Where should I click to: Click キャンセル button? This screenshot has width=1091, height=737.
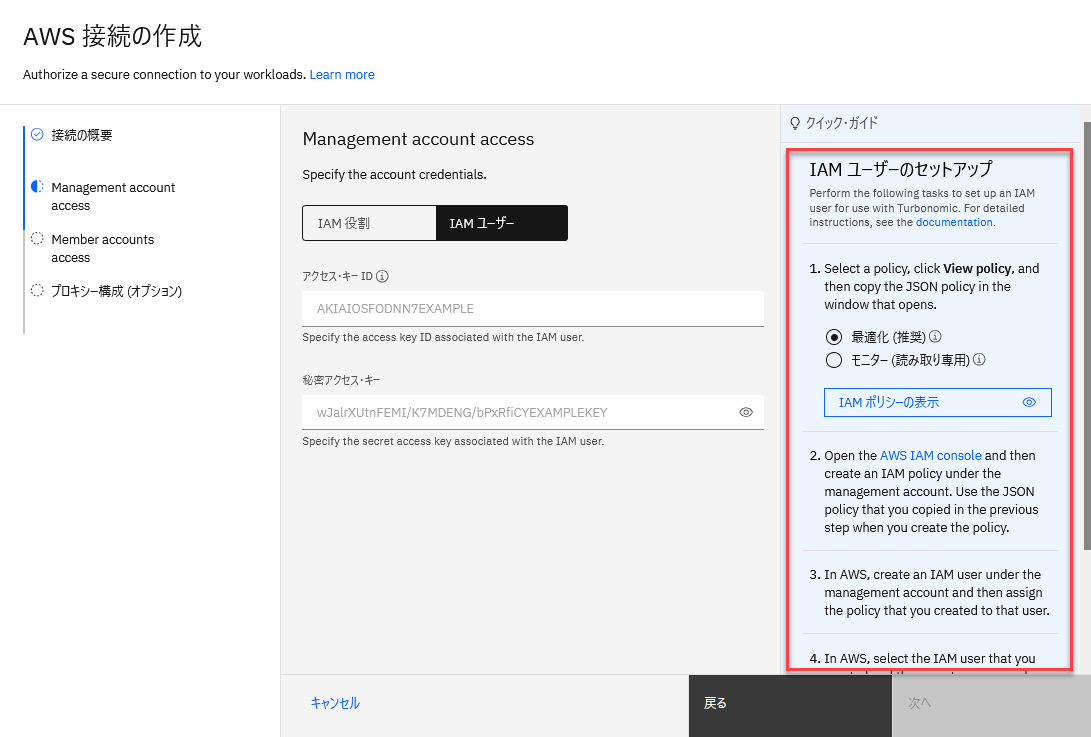pos(335,703)
